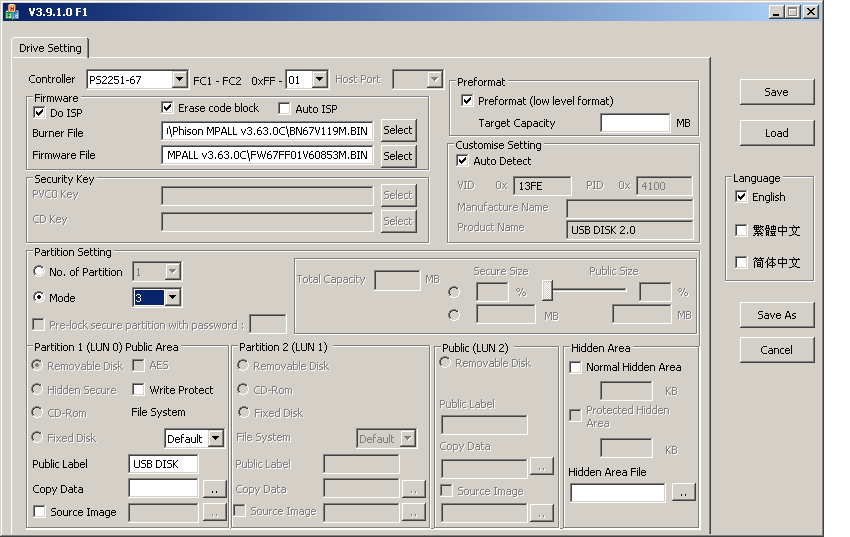Open Partition 2 File System dropdown
Image resolution: width=850 pixels, height=537 pixels.
pos(408,438)
